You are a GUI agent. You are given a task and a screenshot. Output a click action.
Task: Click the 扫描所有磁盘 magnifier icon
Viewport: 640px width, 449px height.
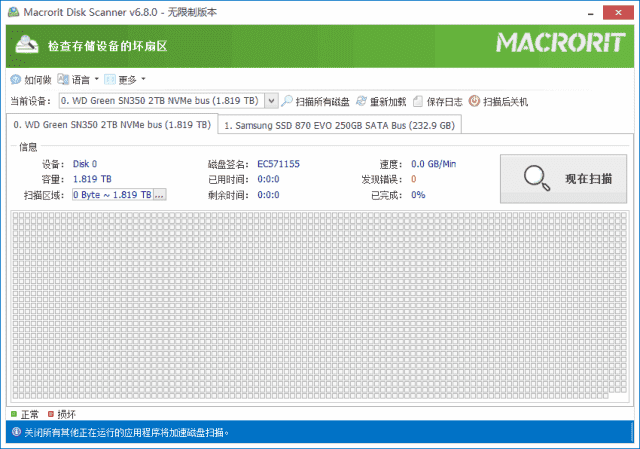287,101
